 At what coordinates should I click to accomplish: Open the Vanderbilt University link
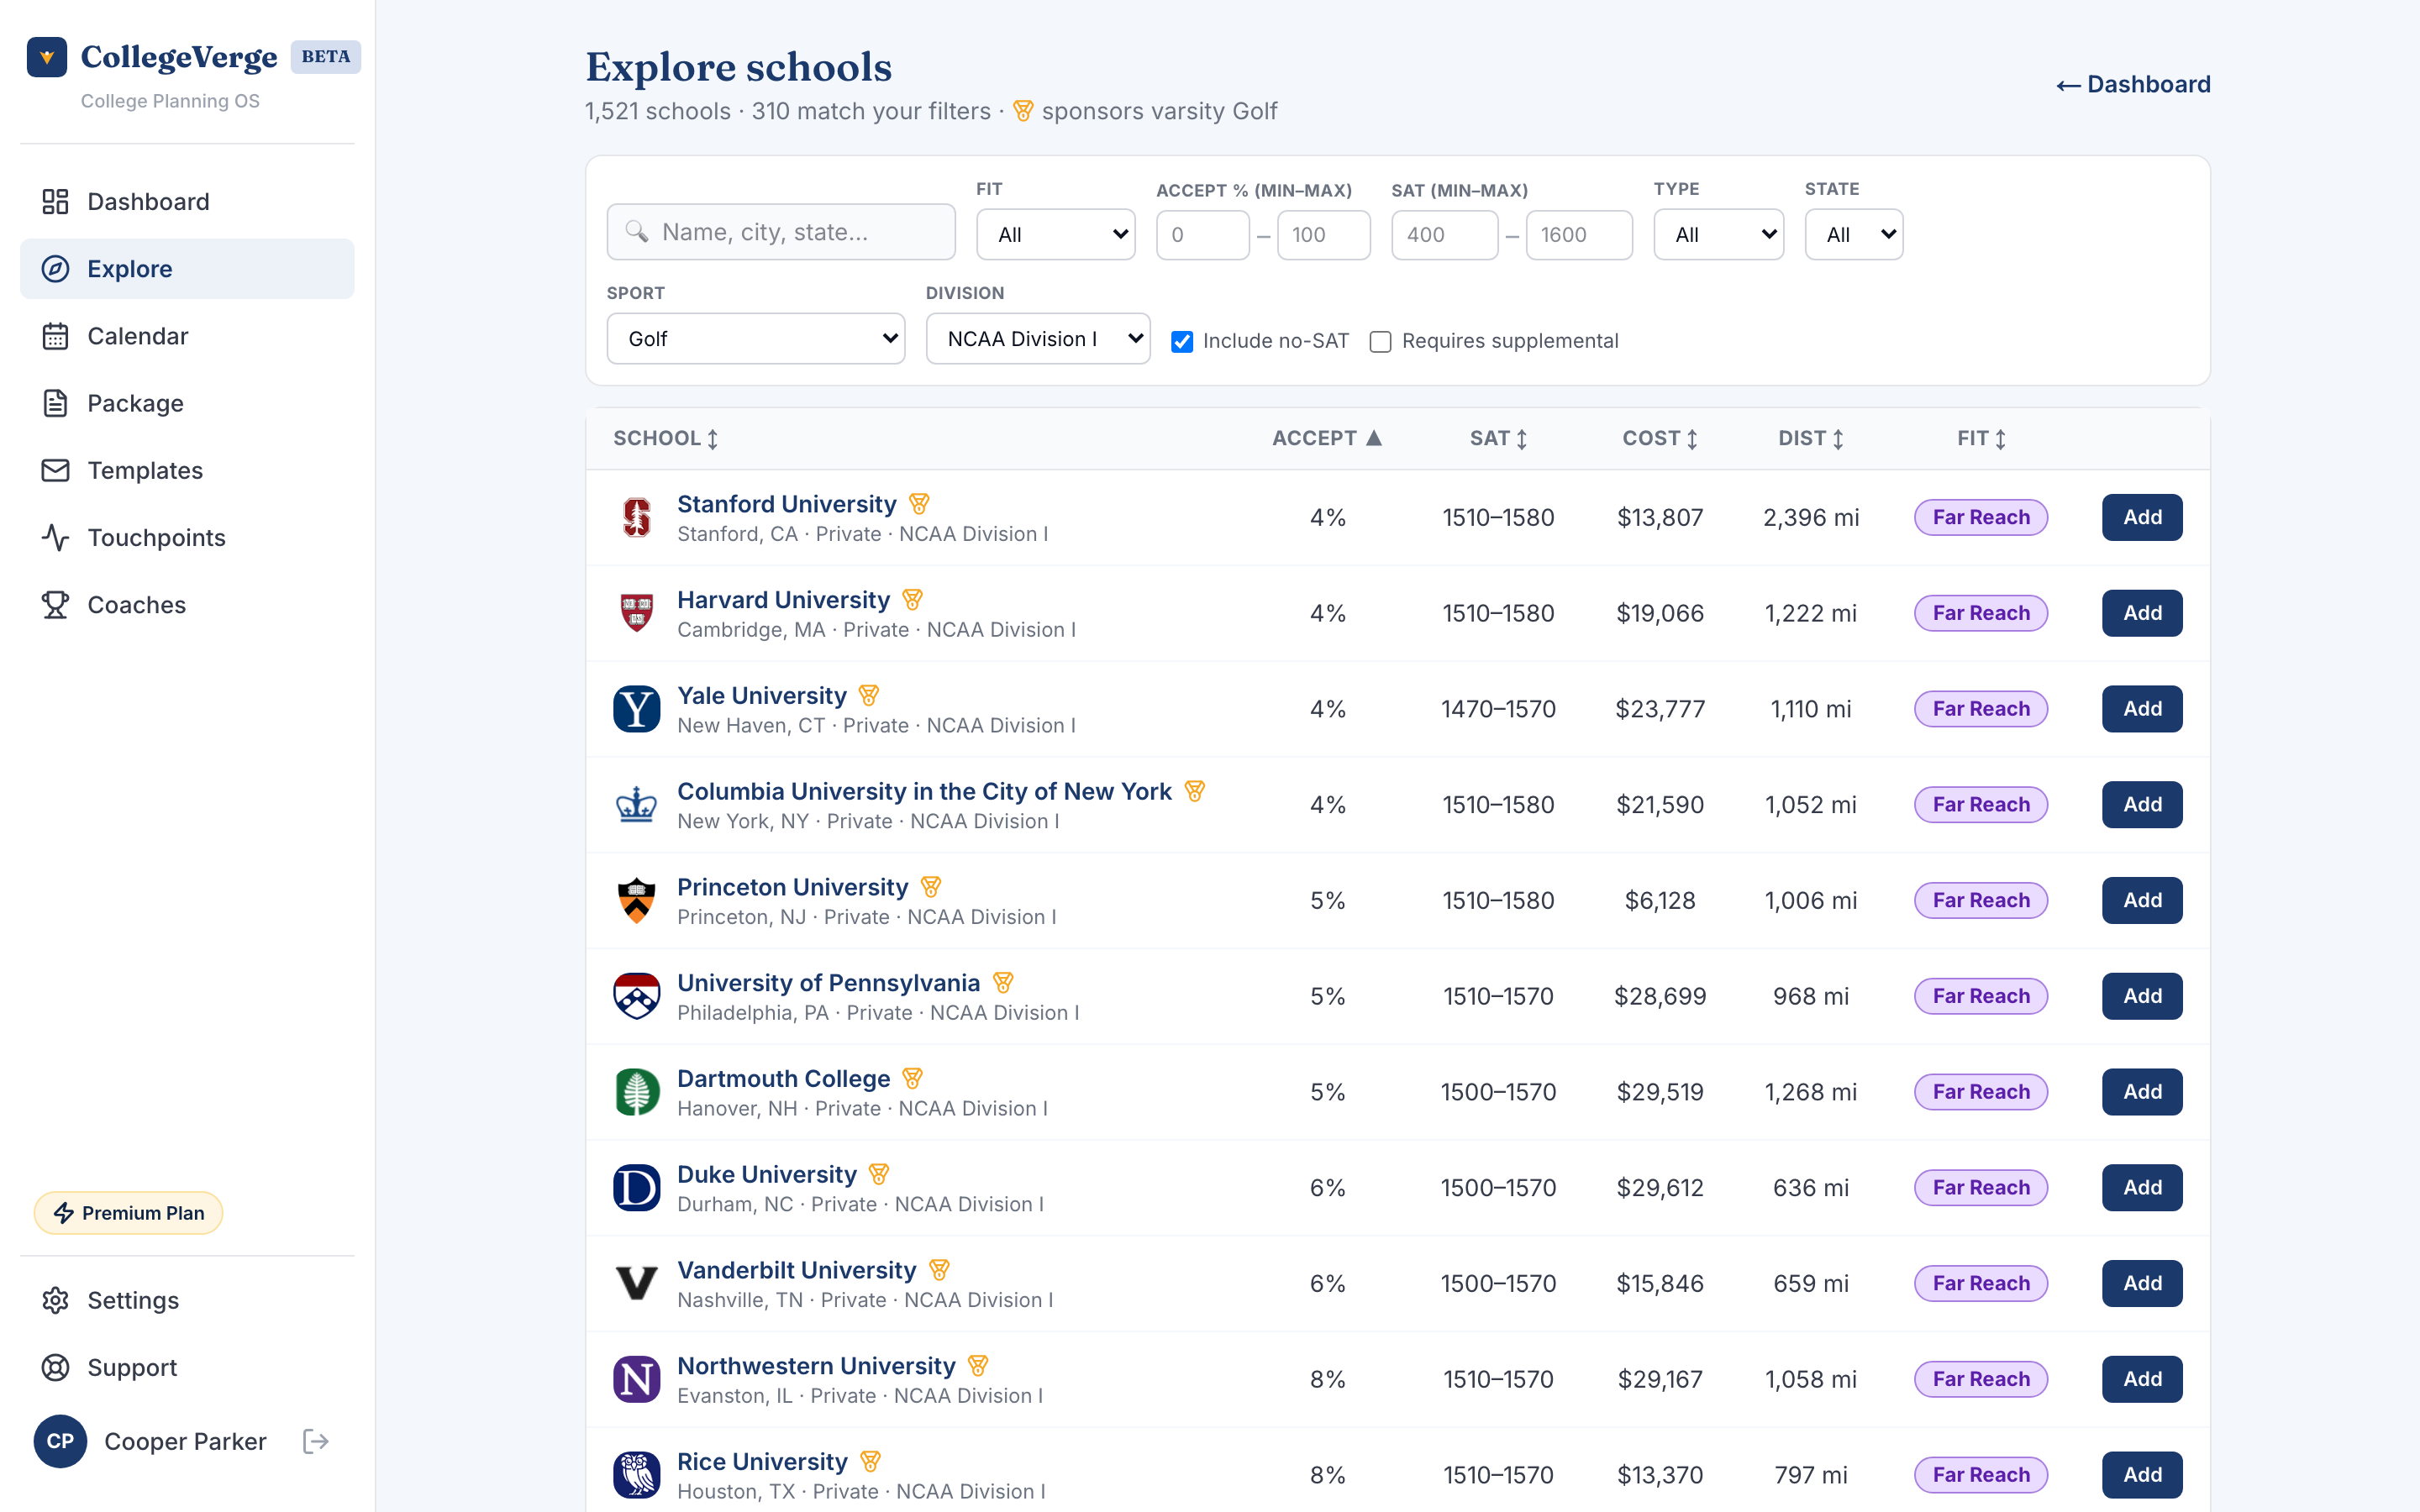coord(796,1270)
